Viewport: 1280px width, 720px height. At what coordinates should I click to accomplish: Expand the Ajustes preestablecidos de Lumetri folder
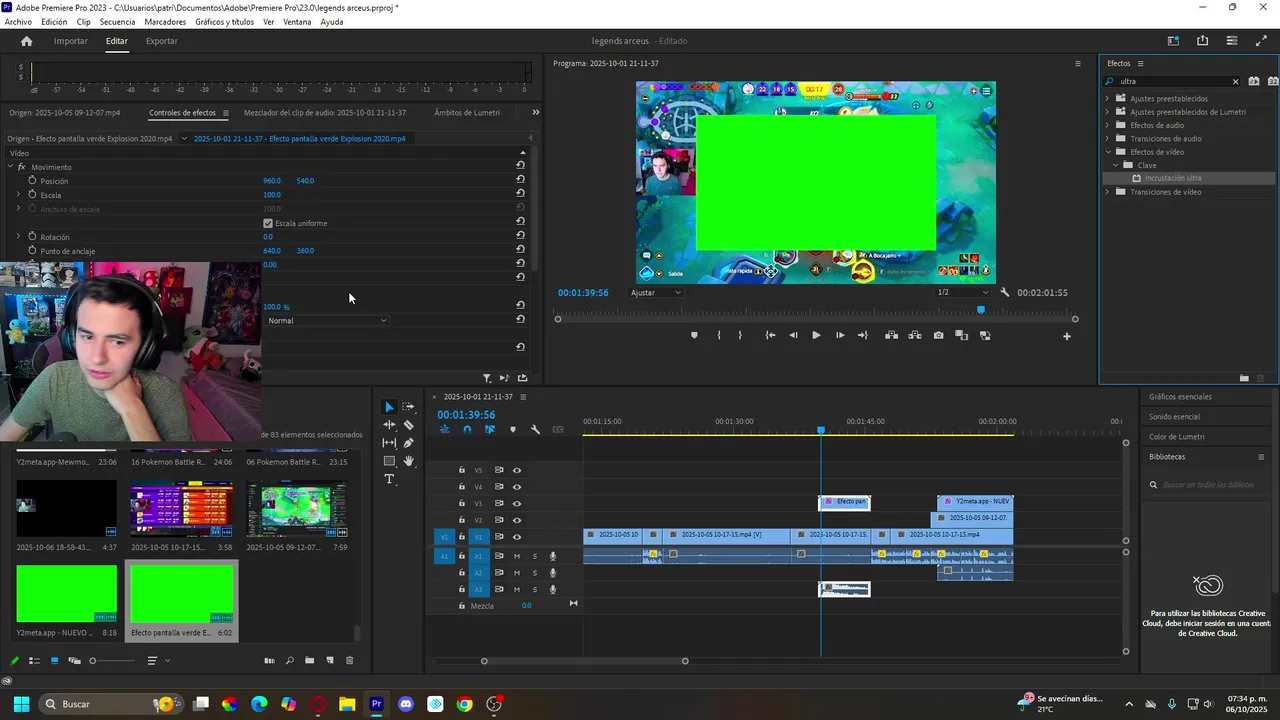pyautogui.click(x=1108, y=112)
